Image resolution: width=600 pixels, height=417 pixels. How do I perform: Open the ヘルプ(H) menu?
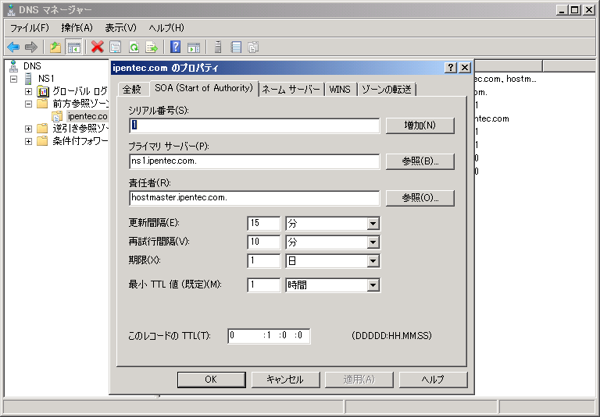[166, 28]
